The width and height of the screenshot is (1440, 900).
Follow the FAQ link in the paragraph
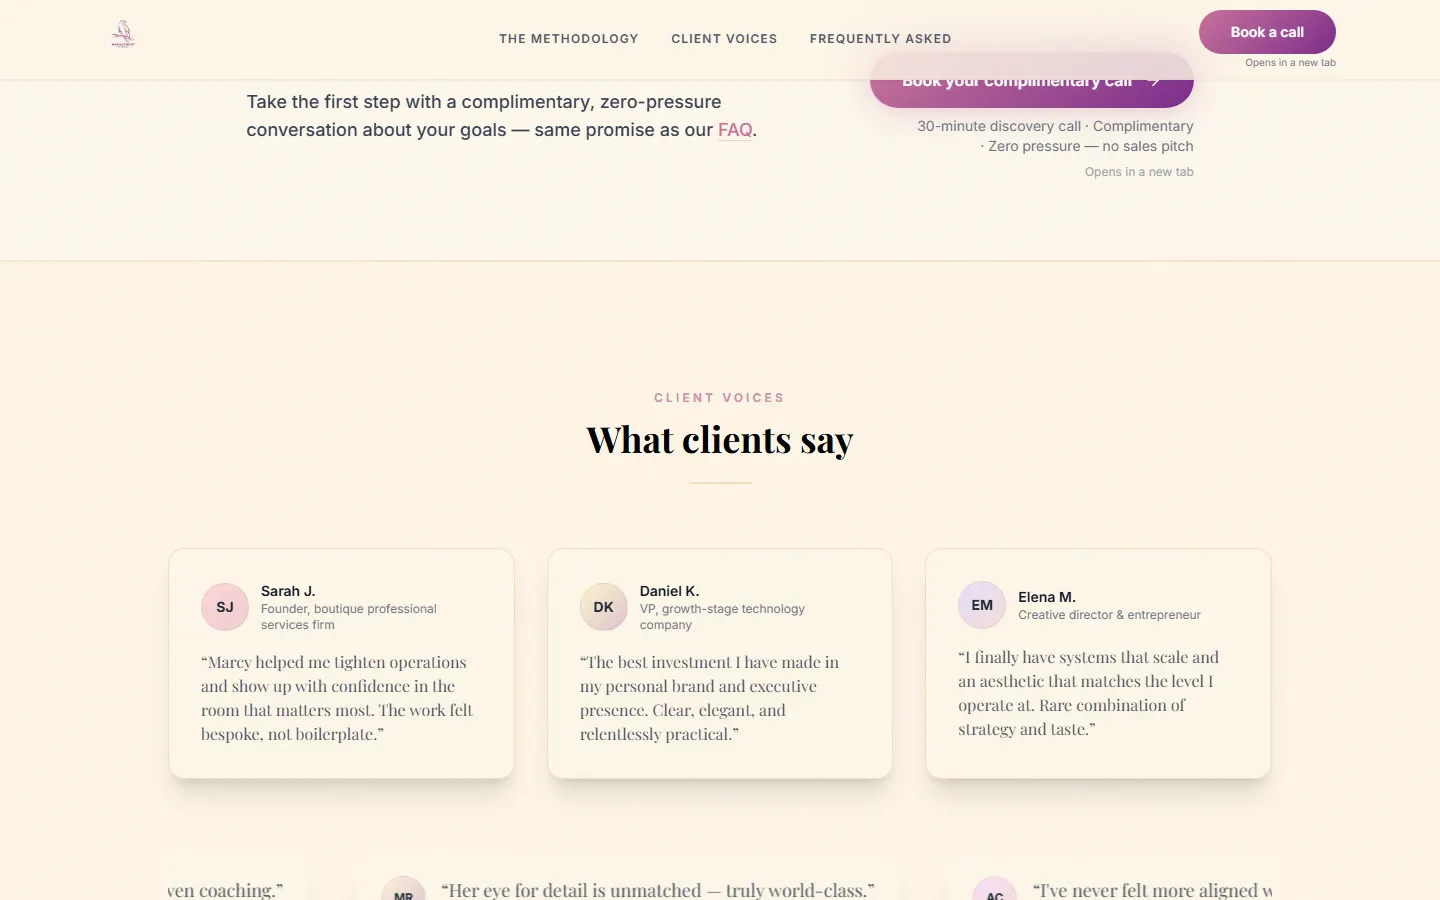point(735,130)
